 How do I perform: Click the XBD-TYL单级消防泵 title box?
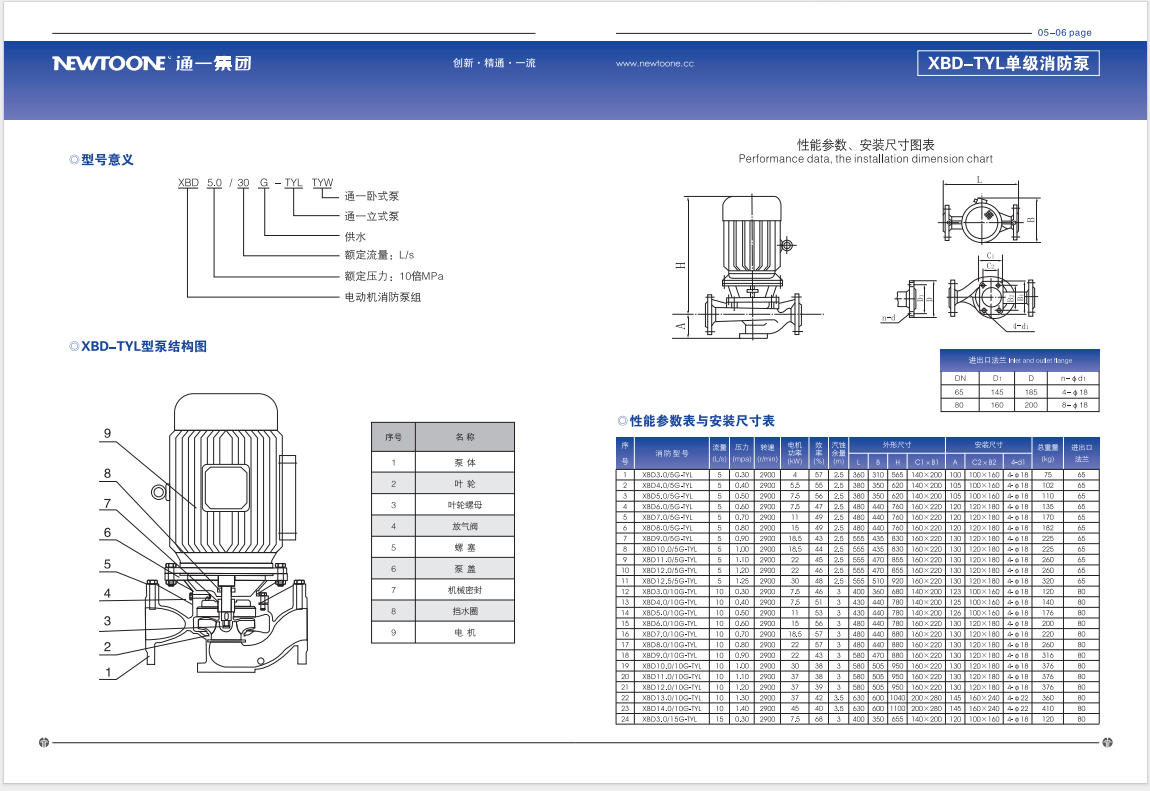[1008, 63]
